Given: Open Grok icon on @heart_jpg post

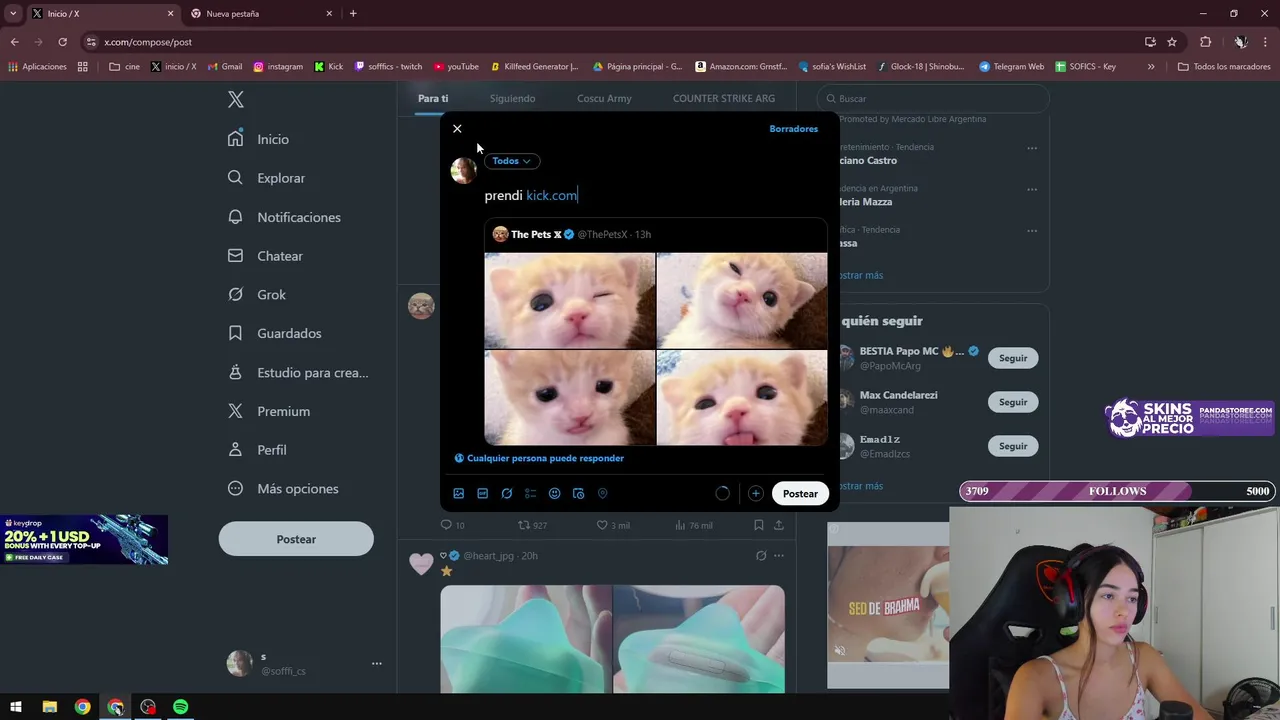Looking at the screenshot, I should [761, 556].
